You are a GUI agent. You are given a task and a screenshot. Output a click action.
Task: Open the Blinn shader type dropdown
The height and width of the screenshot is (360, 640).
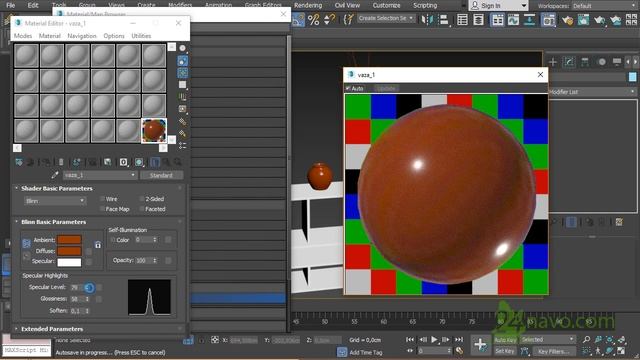tap(55, 201)
